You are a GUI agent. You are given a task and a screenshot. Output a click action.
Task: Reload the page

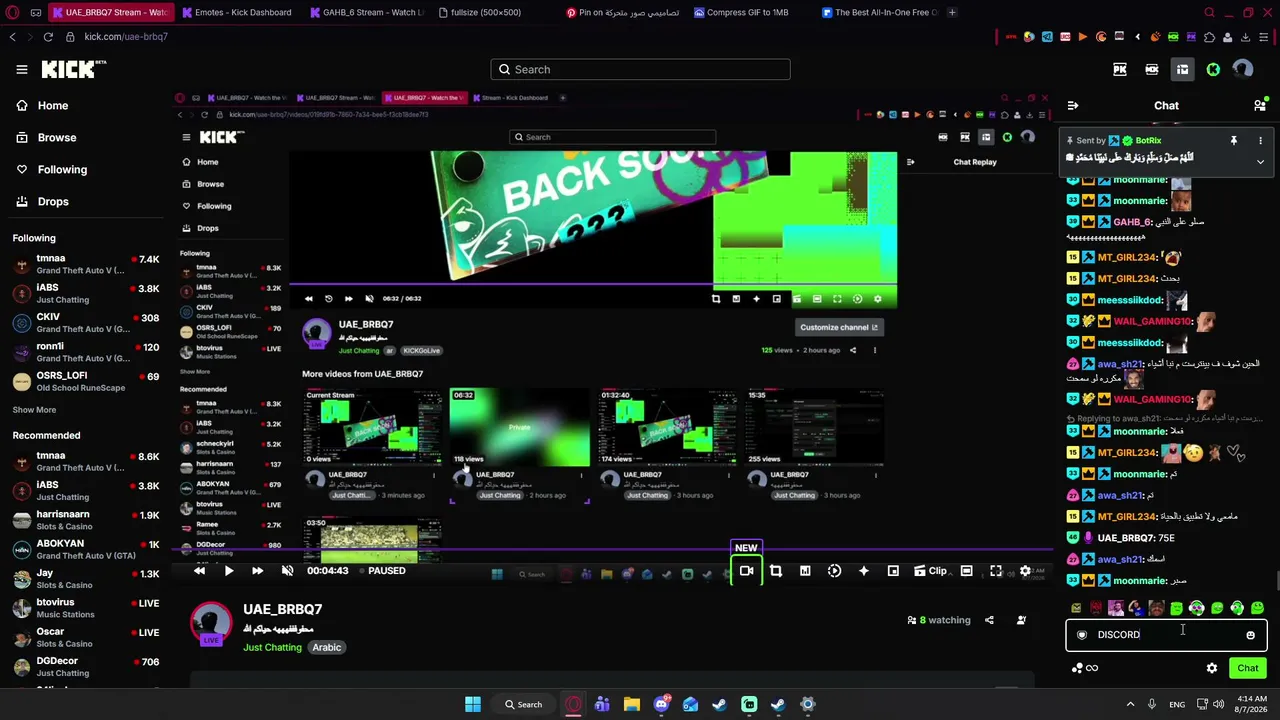(48, 37)
